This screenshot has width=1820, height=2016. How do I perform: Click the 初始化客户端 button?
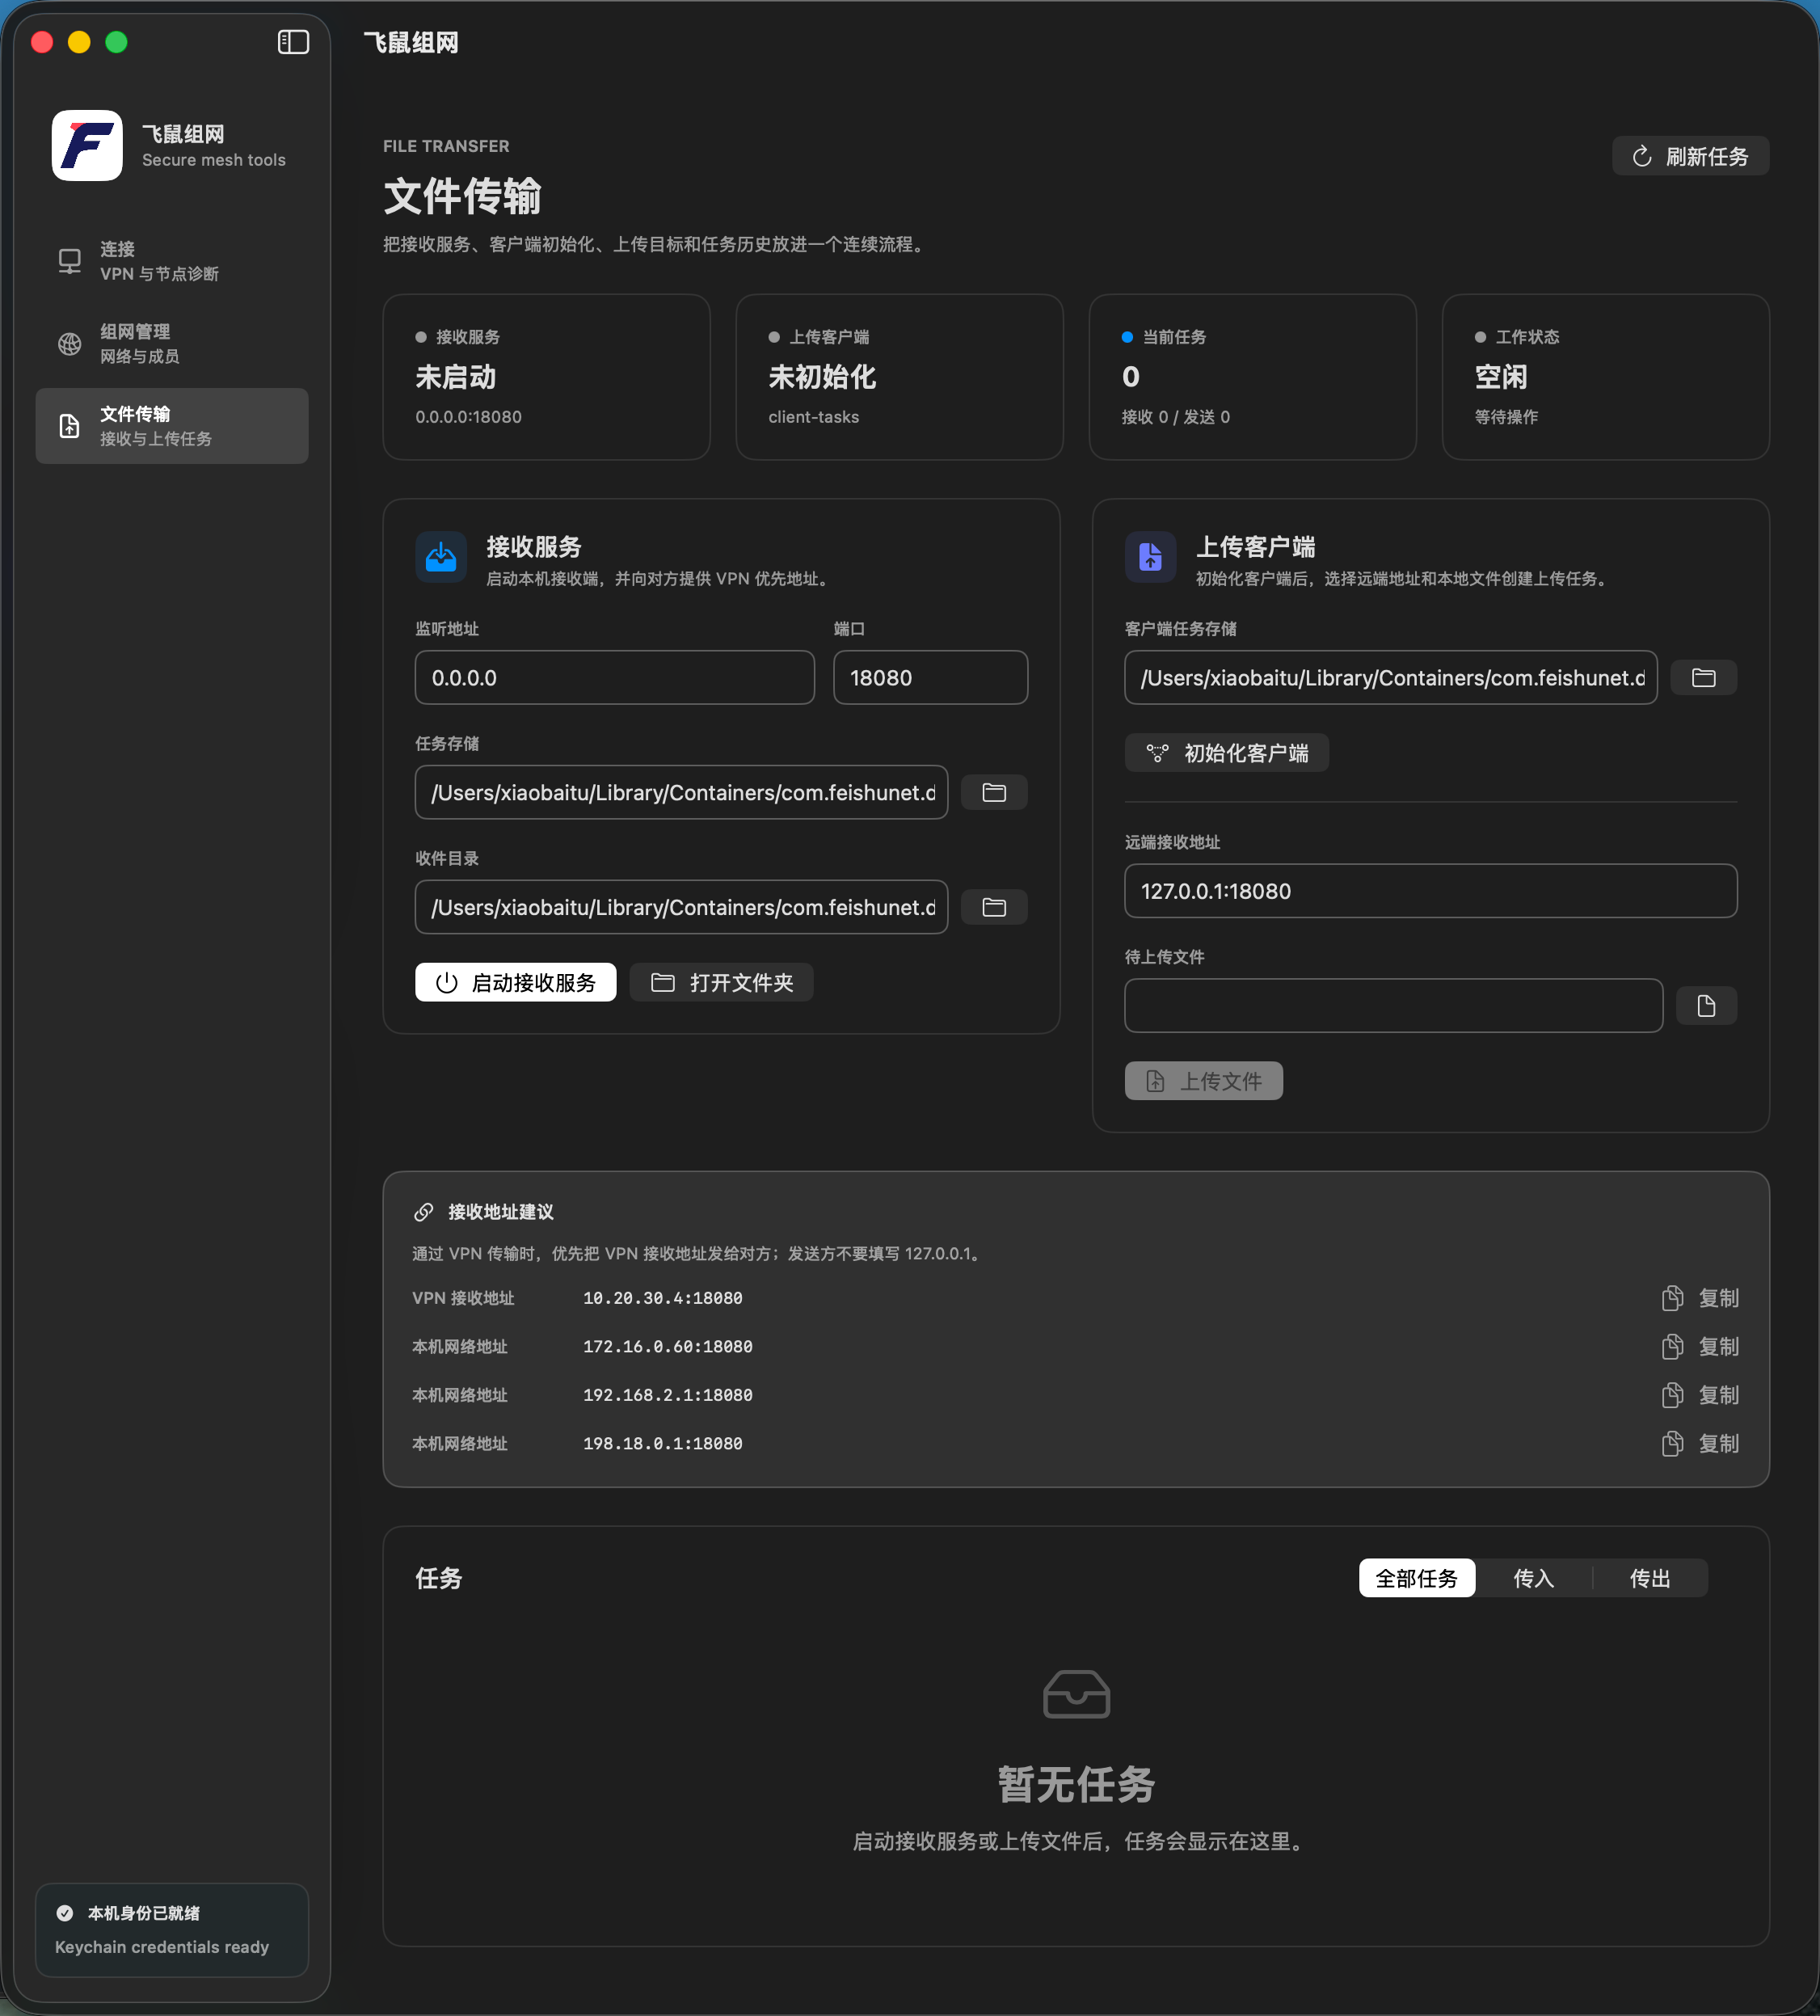tap(1227, 753)
